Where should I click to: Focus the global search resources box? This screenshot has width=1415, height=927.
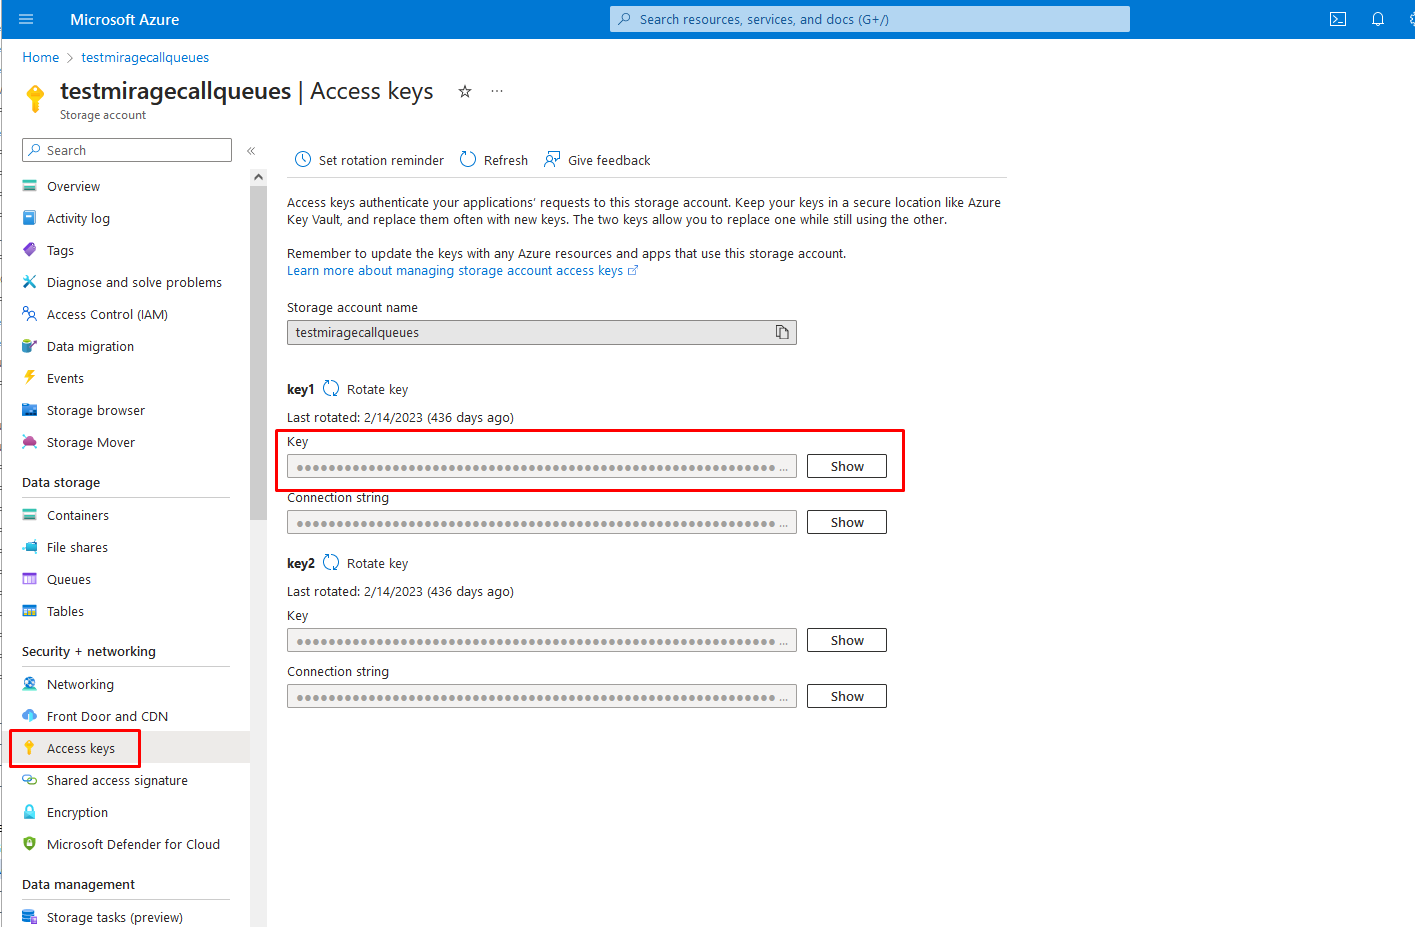[870, 19]
